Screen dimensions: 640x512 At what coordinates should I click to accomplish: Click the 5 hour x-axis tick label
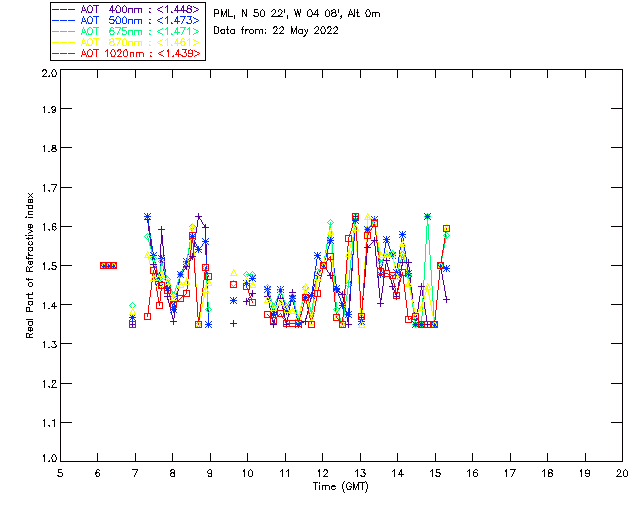(x=60, y=473)
